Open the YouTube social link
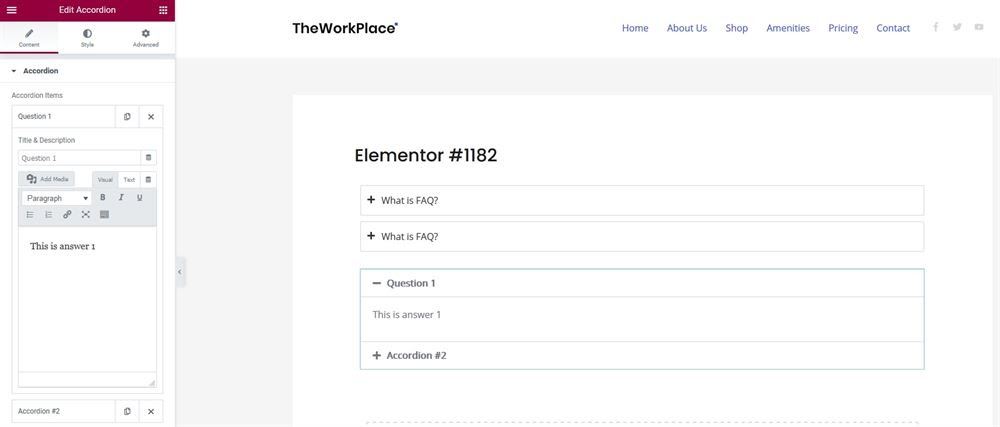This screenshot has height=427, width=1000. [979, 27]
